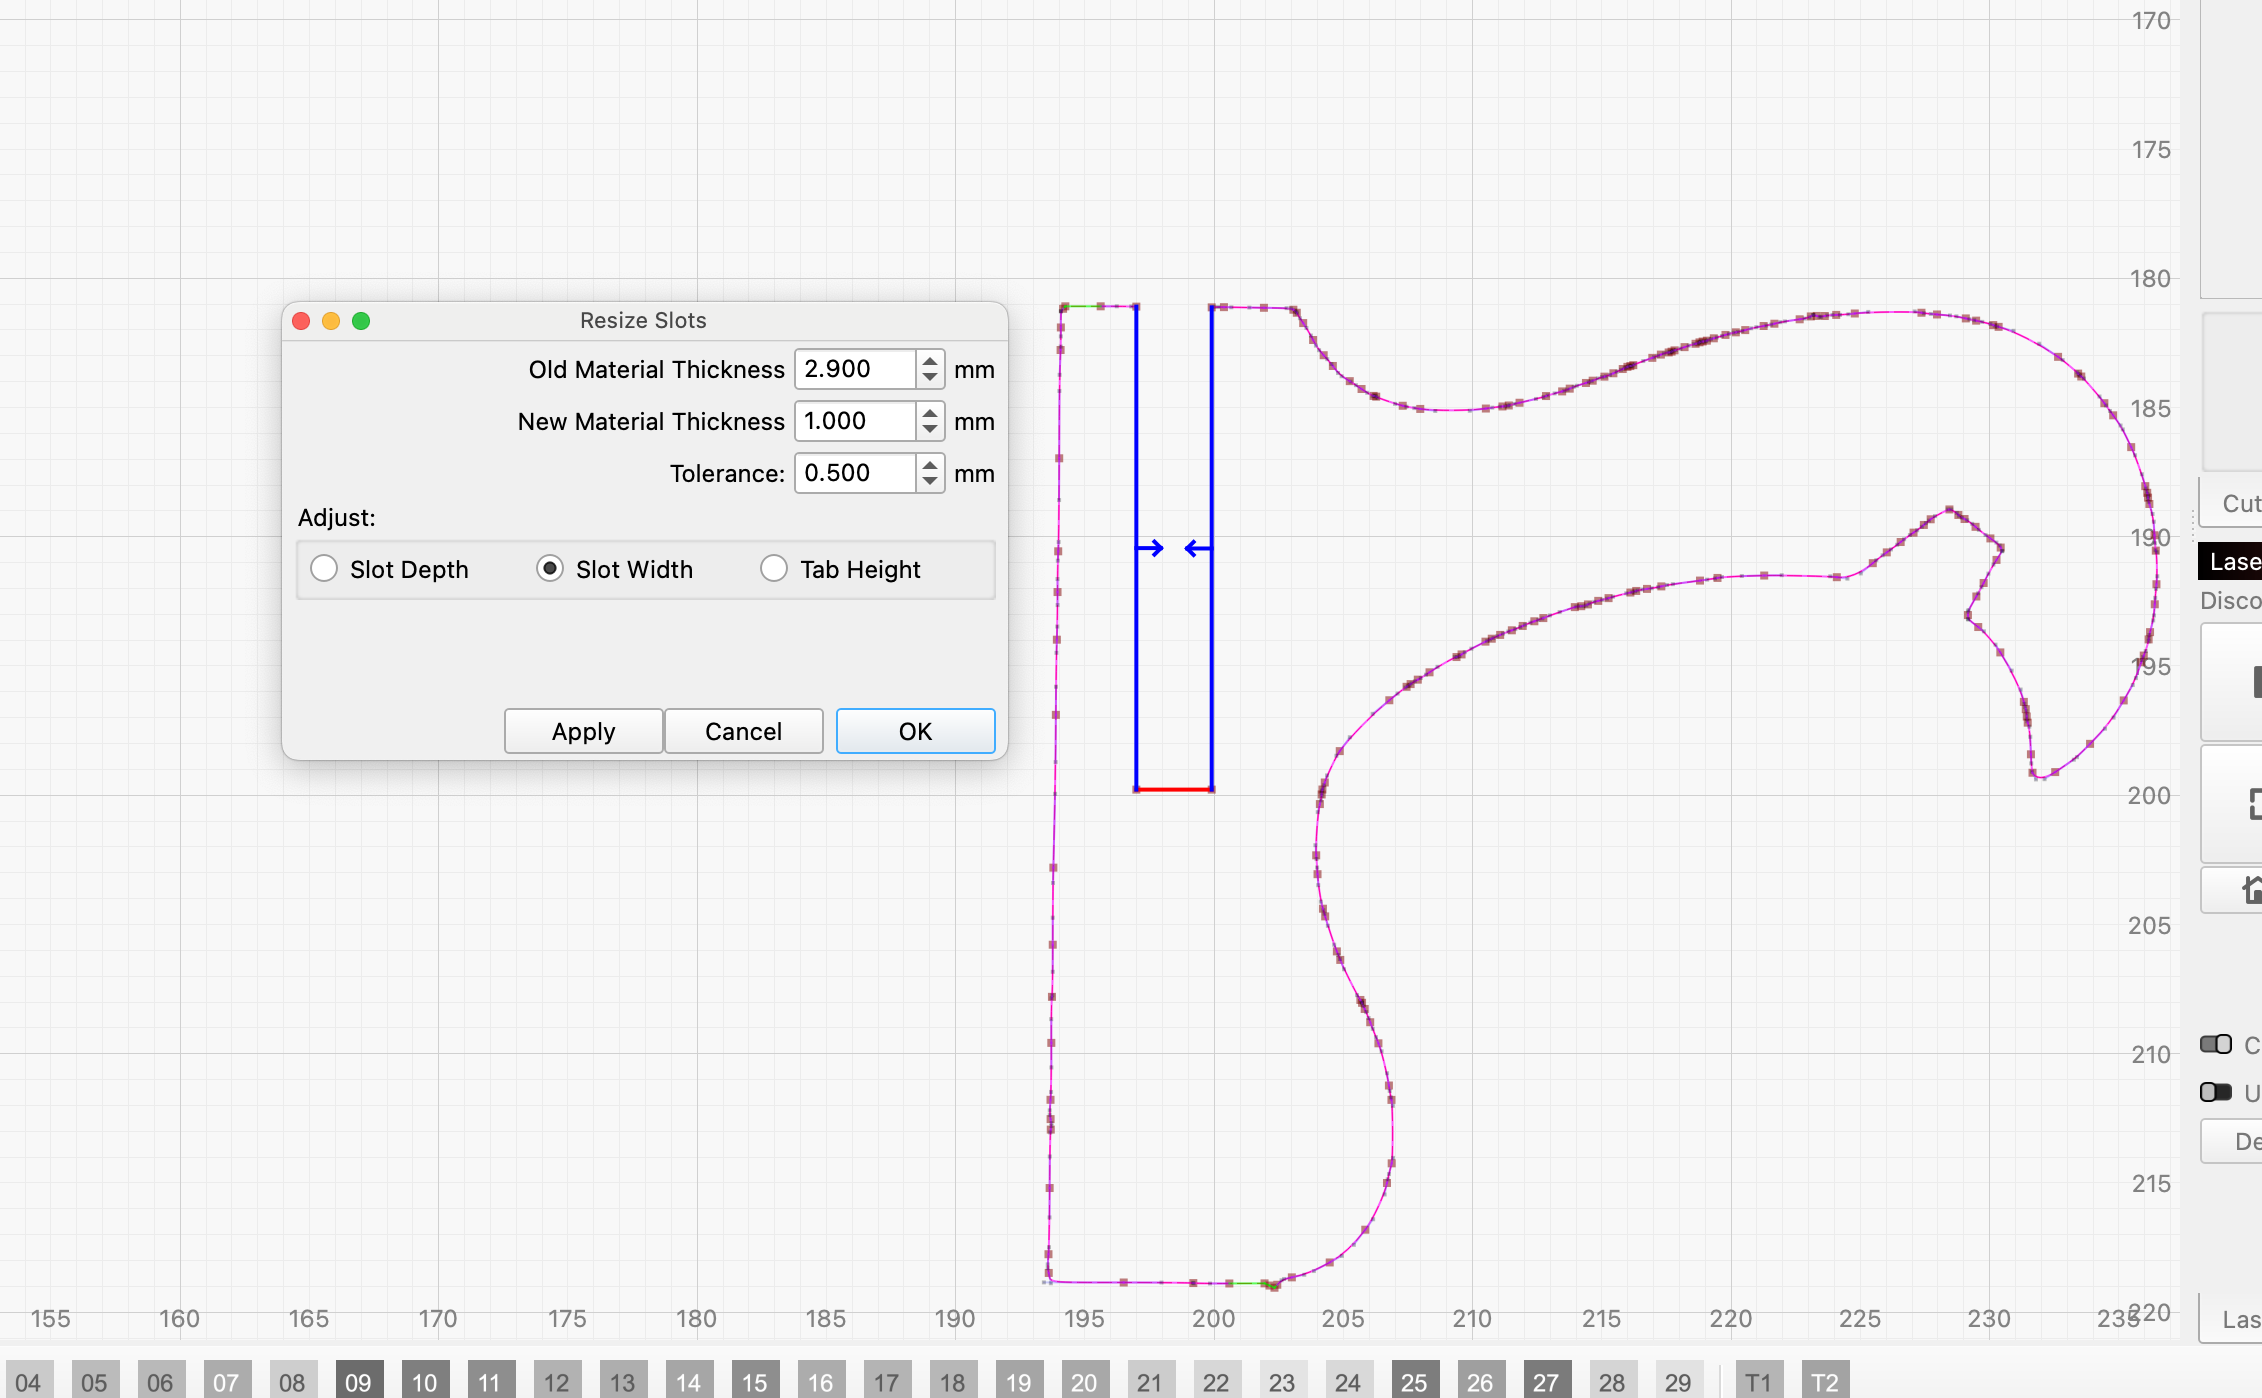Click the Apply button
2262x1398 pixels.
coord(583,731)
